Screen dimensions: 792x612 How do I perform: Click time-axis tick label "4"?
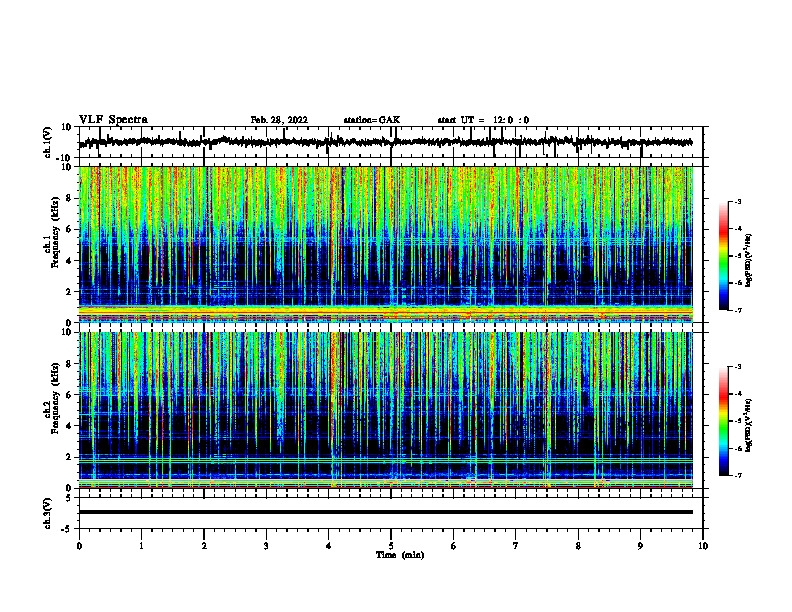(x=329, y=546)
